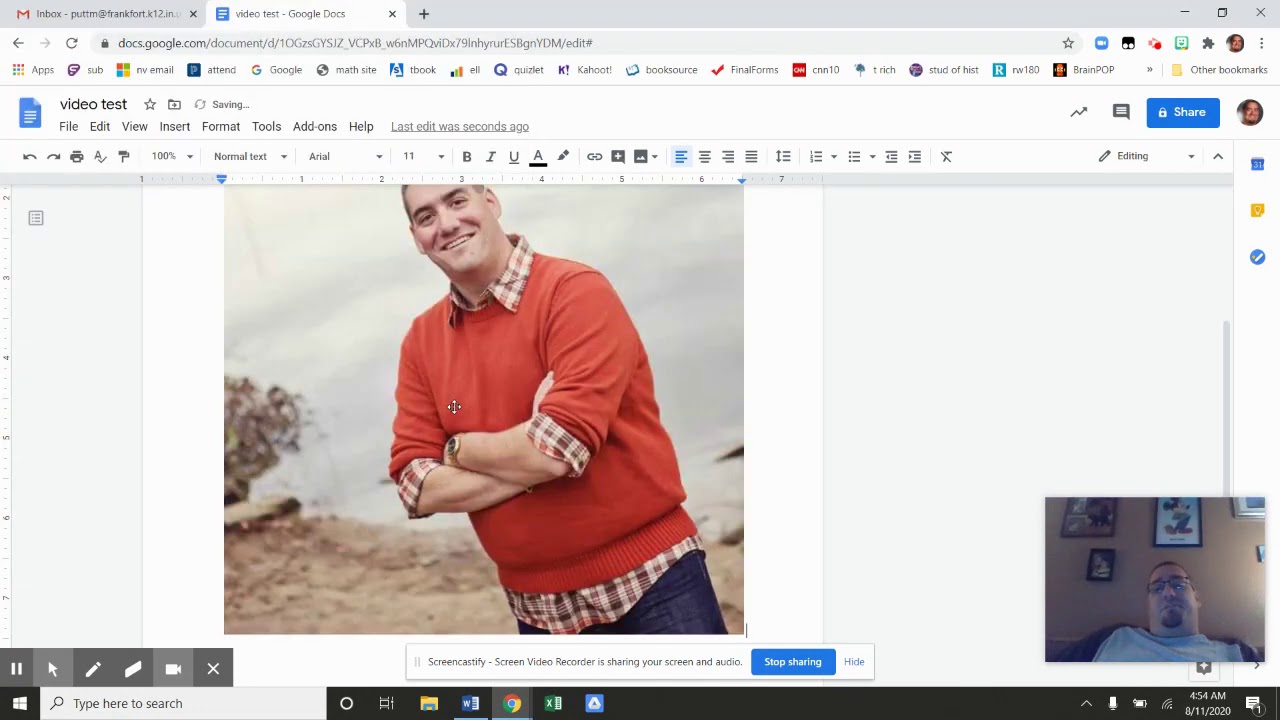Insert link using chain icon
Viewport: 1280px width, 720px height.
[594, 156]
